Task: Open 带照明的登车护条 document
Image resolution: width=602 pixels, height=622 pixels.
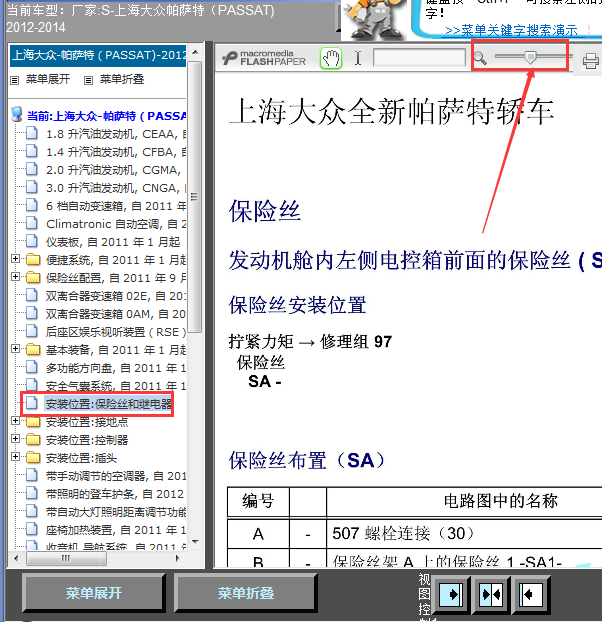Action: [115, 494]
